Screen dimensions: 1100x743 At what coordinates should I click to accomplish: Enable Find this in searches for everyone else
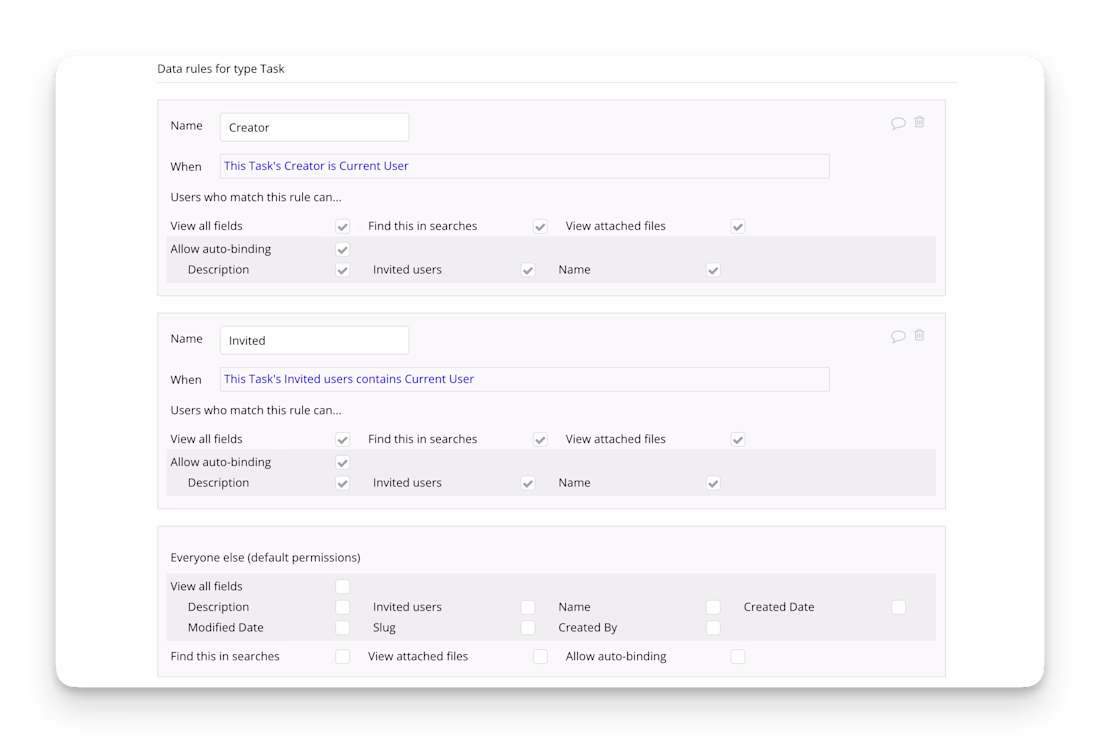(x=343, y=657)
